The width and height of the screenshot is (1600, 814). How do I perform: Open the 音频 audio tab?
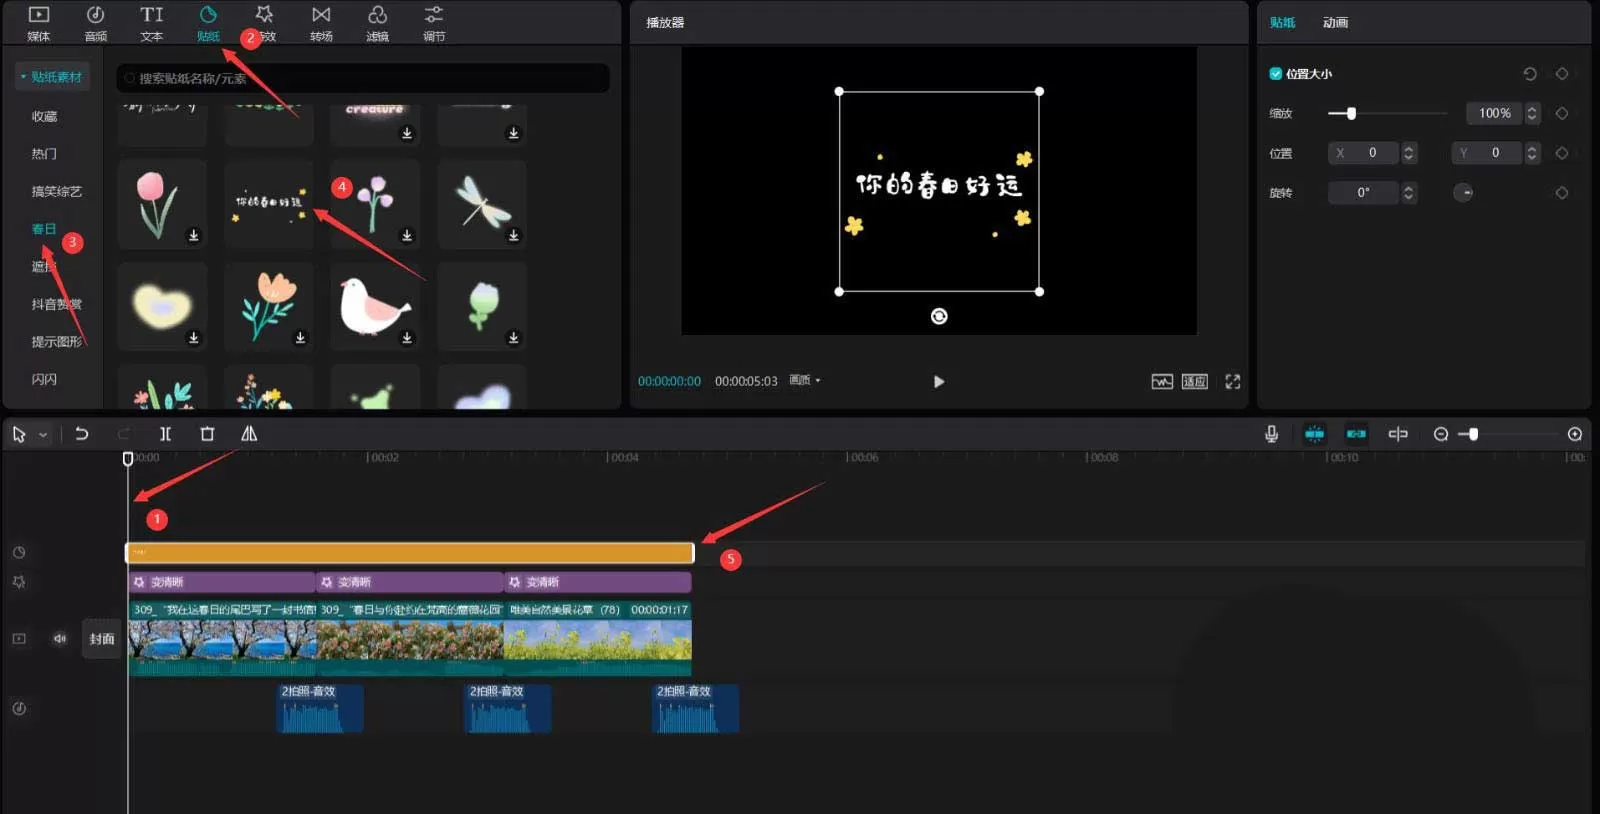pos(95,23)
